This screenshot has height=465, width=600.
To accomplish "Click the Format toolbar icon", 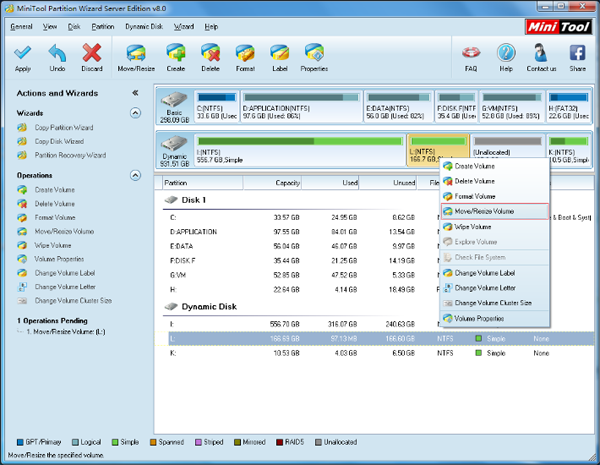I will (245, 53).
